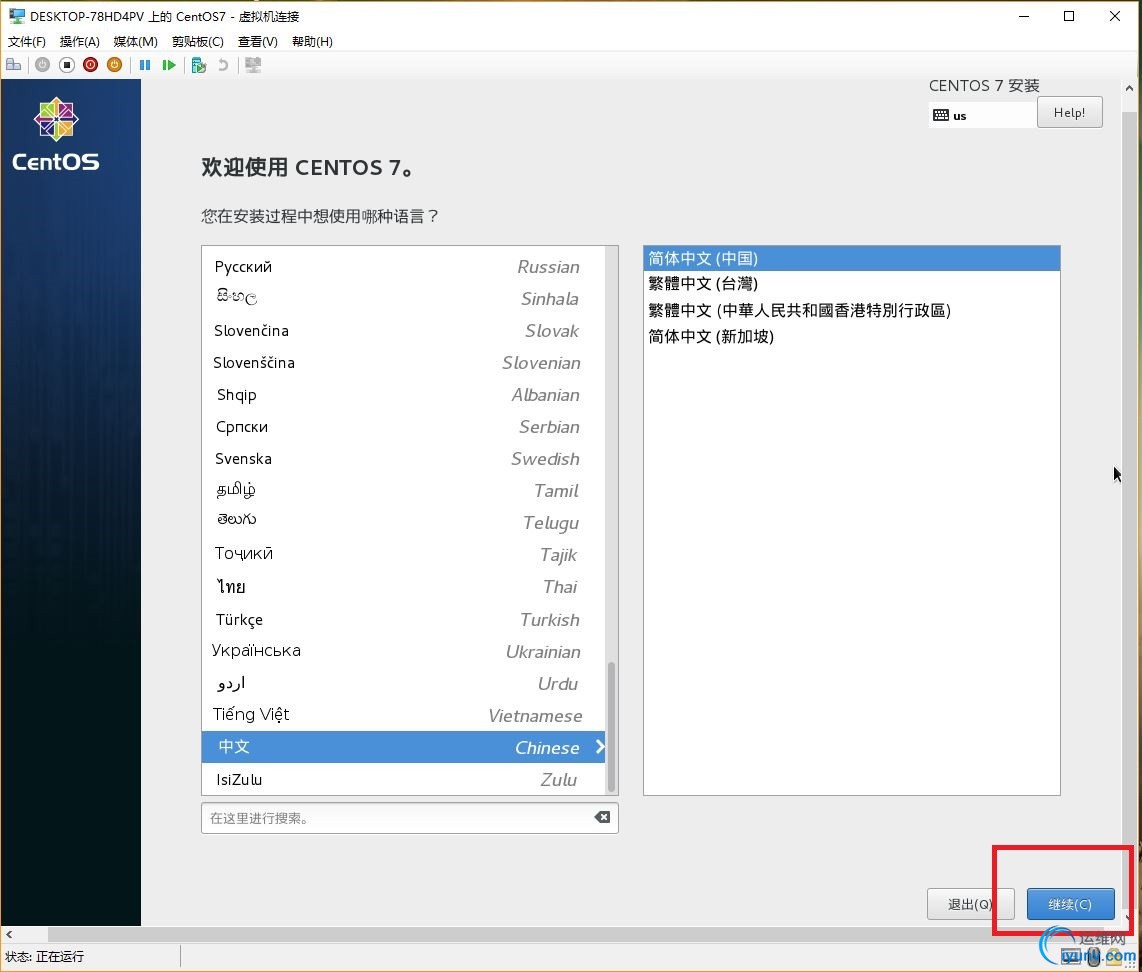Select Turkish in the language list

click(403, 620)
